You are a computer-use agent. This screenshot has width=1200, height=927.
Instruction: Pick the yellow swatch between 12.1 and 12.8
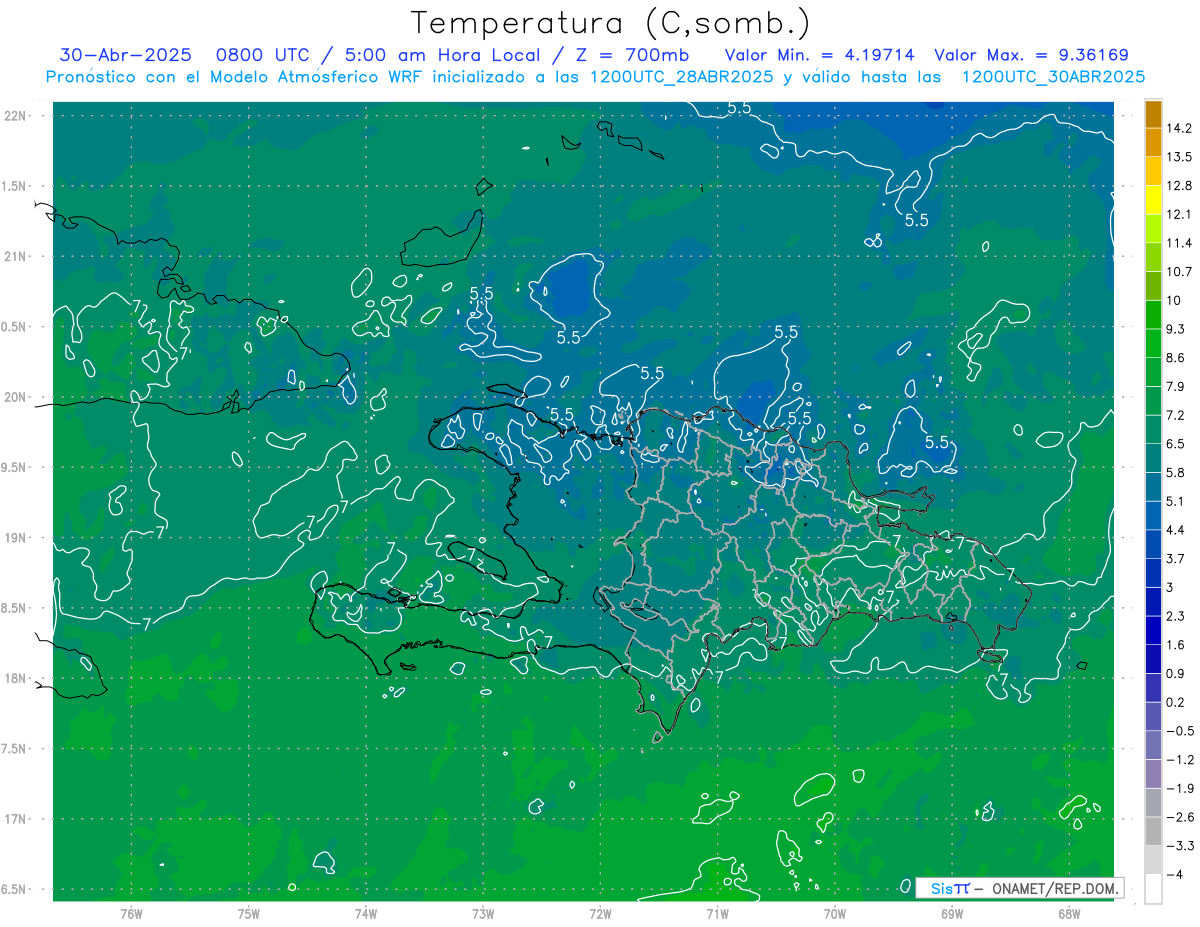(1153, 200)
